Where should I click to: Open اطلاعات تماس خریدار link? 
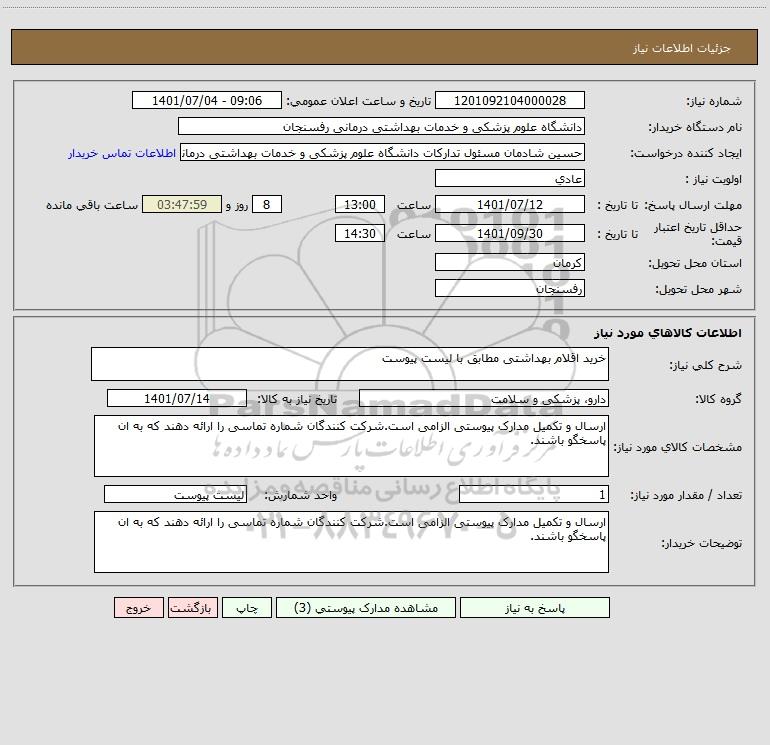pos(122,153)
